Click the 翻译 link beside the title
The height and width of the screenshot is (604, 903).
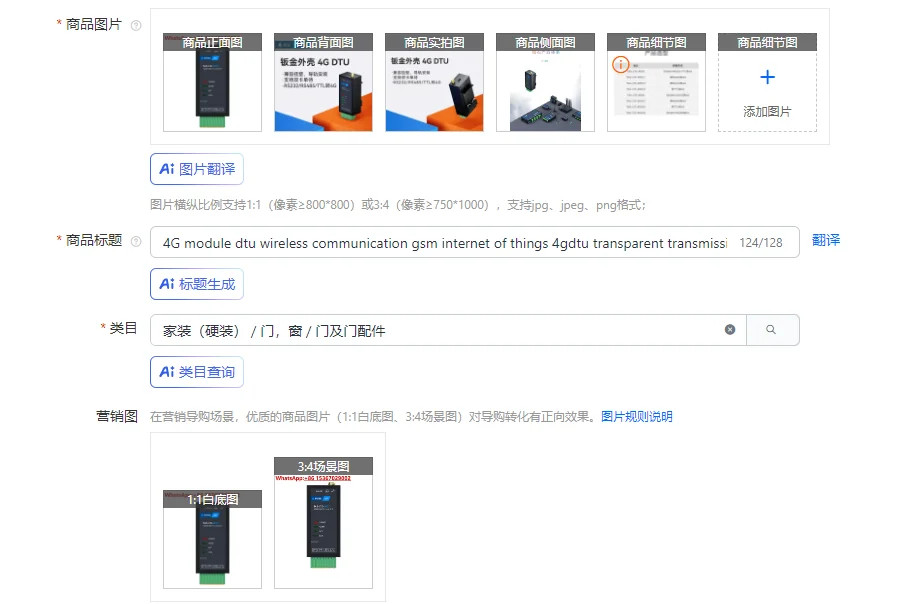click(825, 240)
